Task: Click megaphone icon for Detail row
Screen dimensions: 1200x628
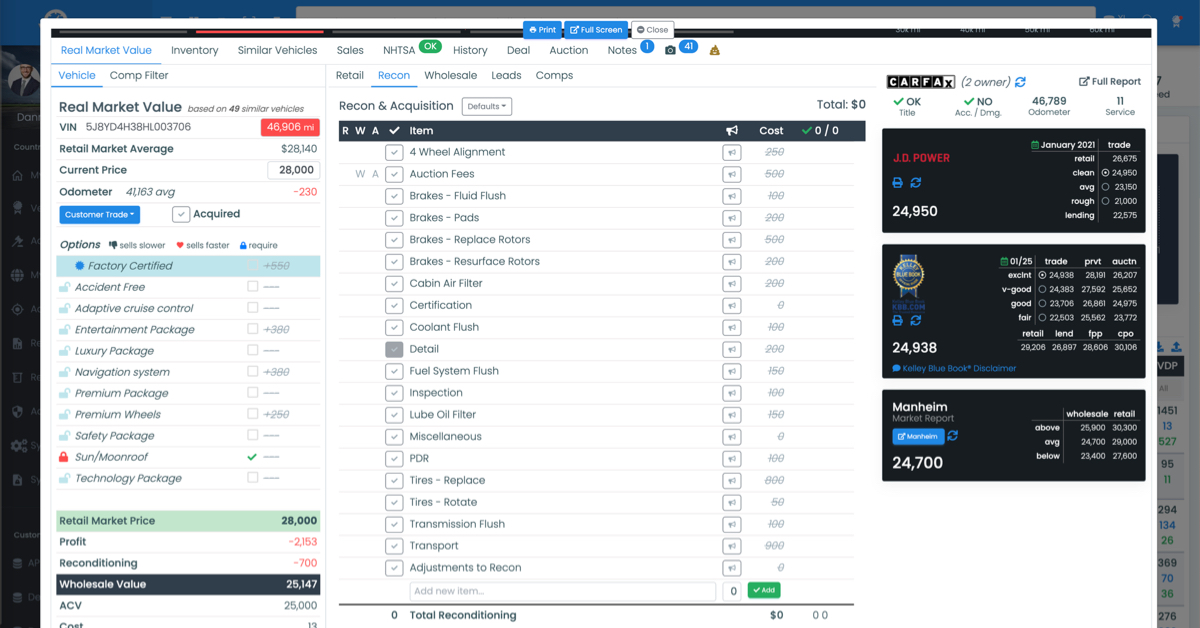Action: pos(731,349)
